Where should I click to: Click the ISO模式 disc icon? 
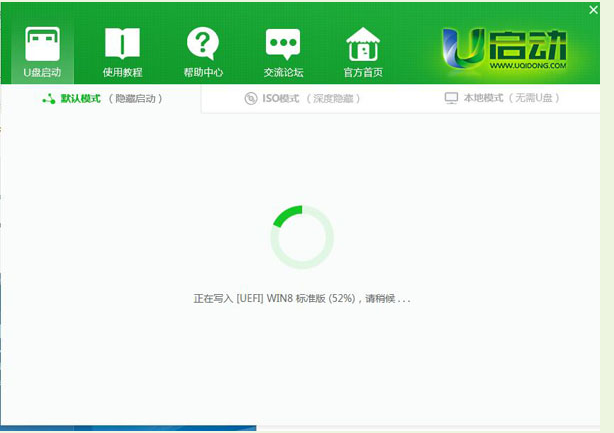pyautogui.click(x=251, y=99)
